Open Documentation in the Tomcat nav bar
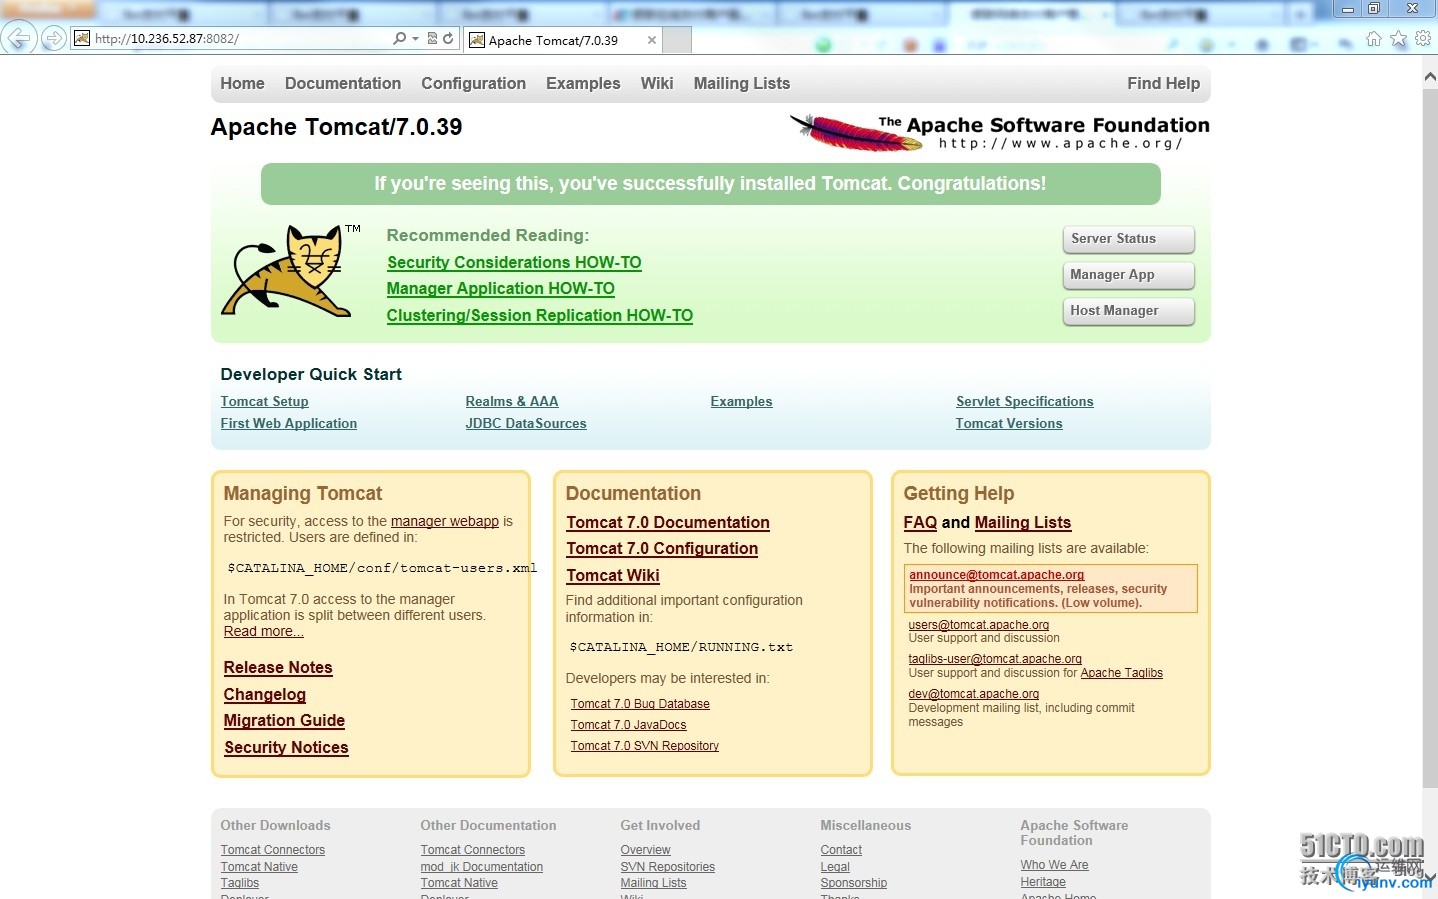1438x899 pixels. [343, 83]
